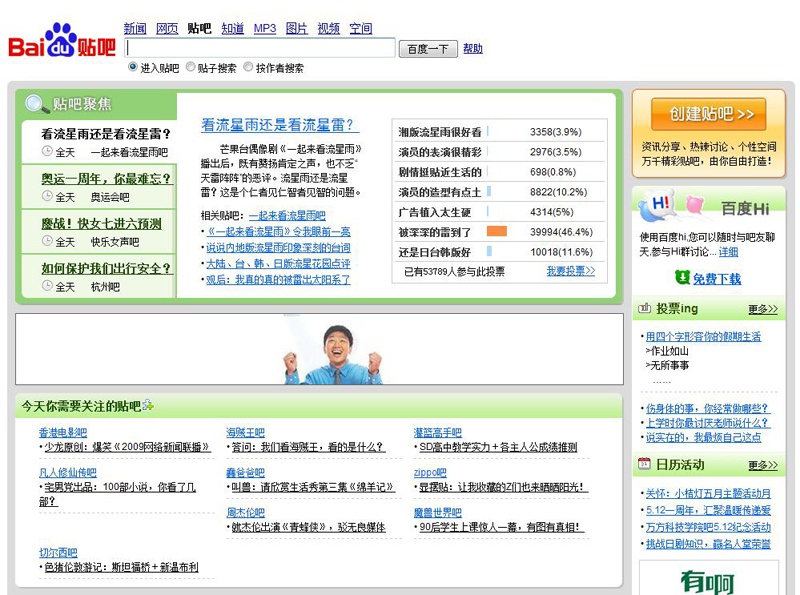Click the sparkle icon after 今天你需要关注的贴吧

point(148,405)
